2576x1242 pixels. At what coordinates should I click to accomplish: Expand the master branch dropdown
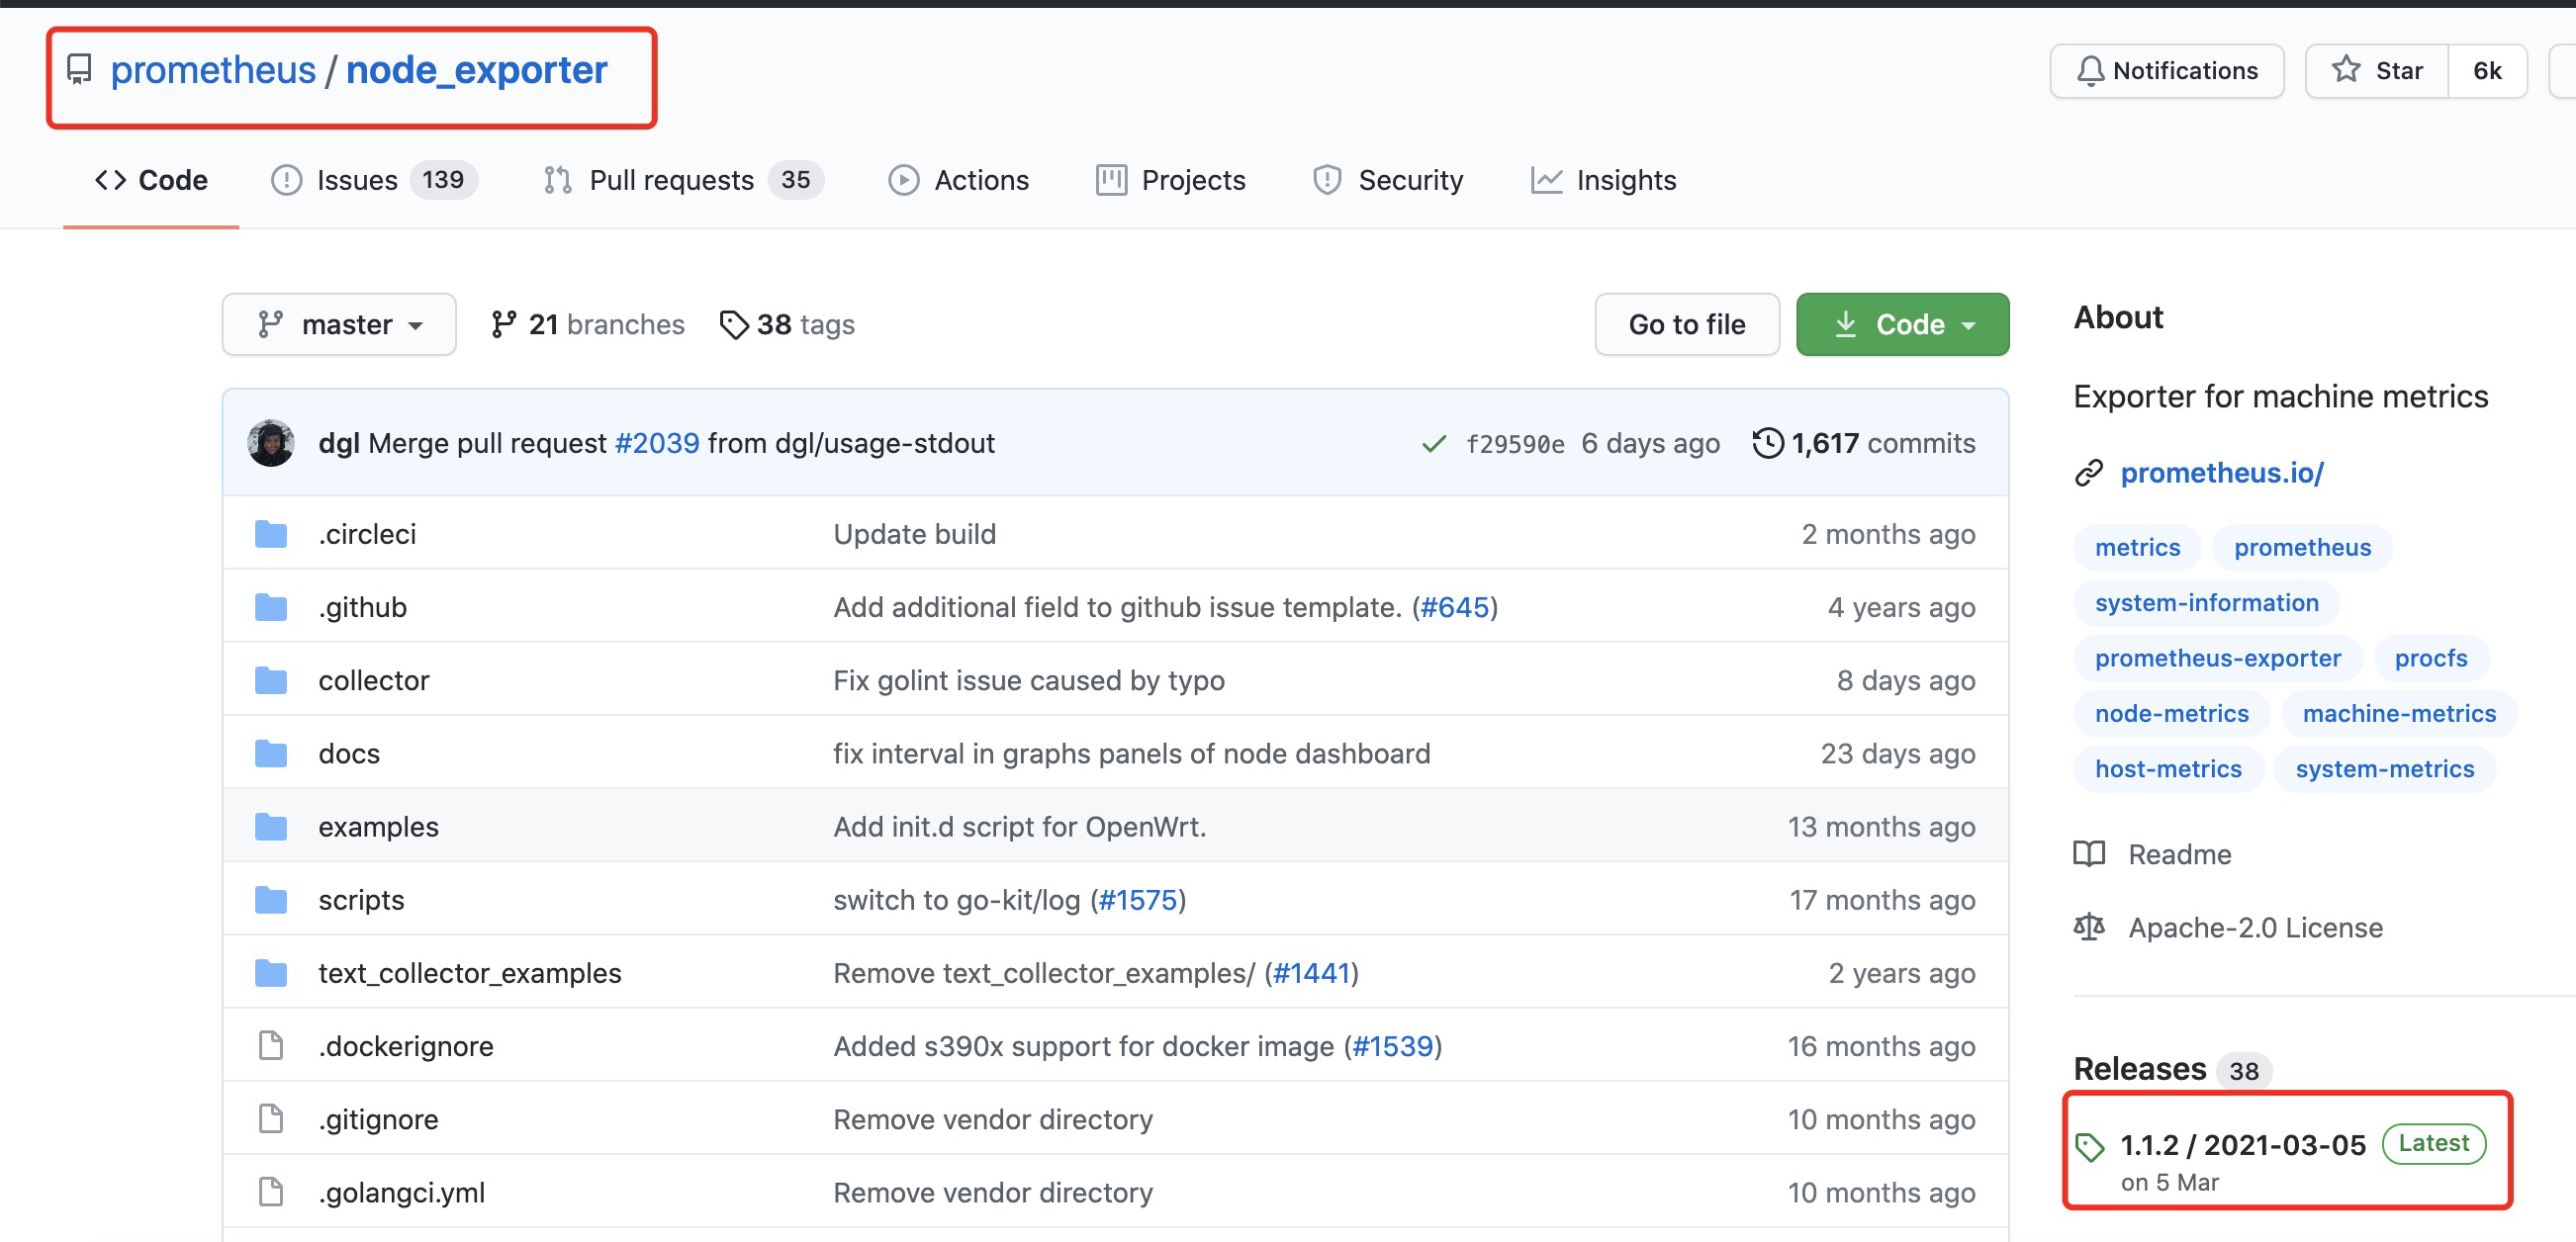coord(339,324)
